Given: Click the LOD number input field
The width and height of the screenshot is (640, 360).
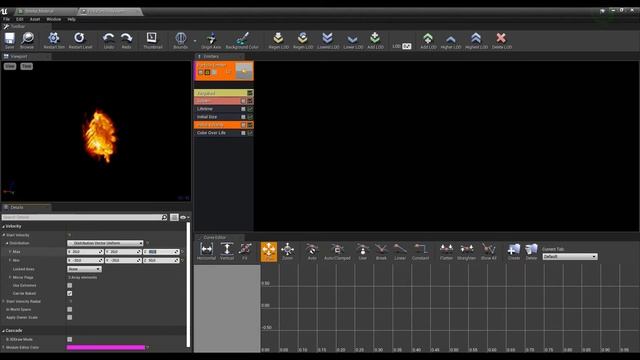Looking at the screenshot, I should tap(407, 46).
